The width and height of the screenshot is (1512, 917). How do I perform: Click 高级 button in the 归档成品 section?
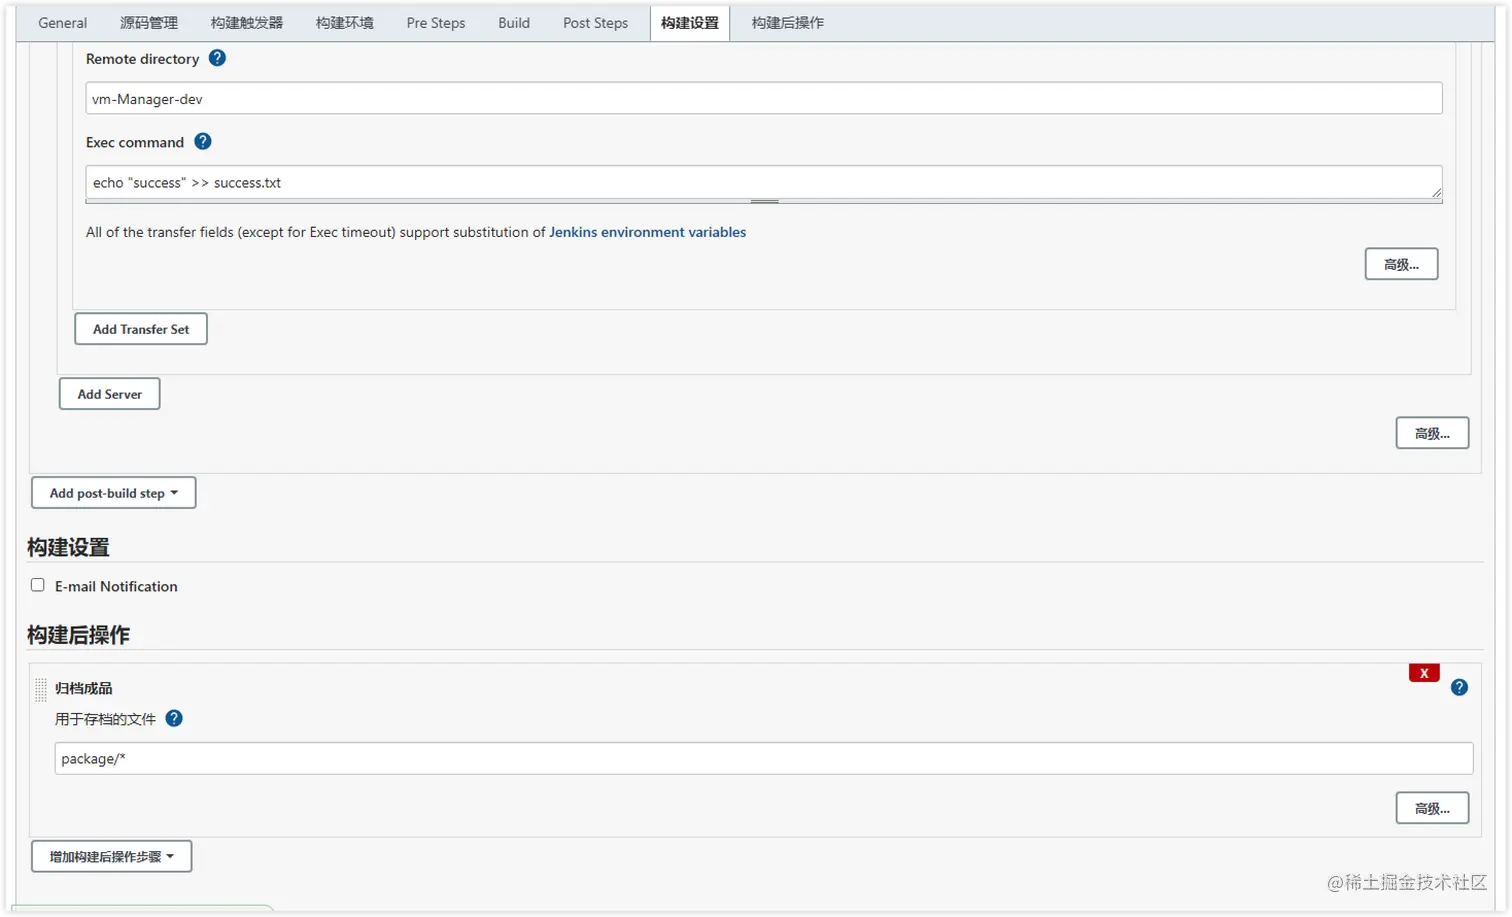[1432, 808]
